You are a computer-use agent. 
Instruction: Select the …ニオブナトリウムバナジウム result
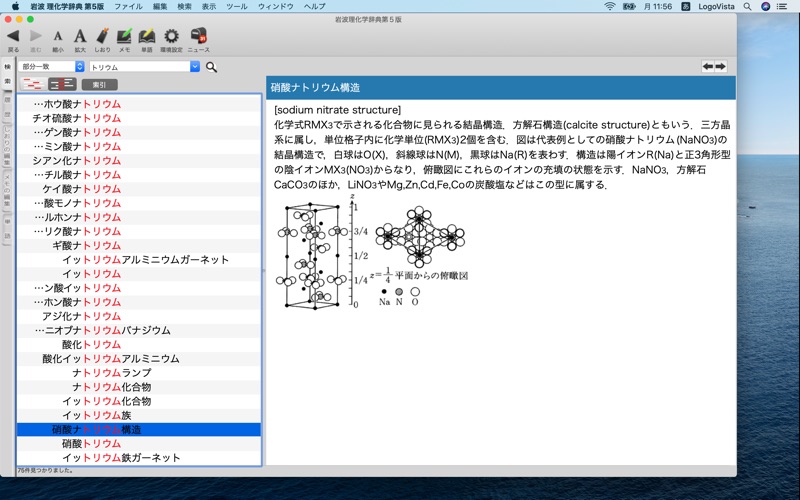click(x=139, y=331)
